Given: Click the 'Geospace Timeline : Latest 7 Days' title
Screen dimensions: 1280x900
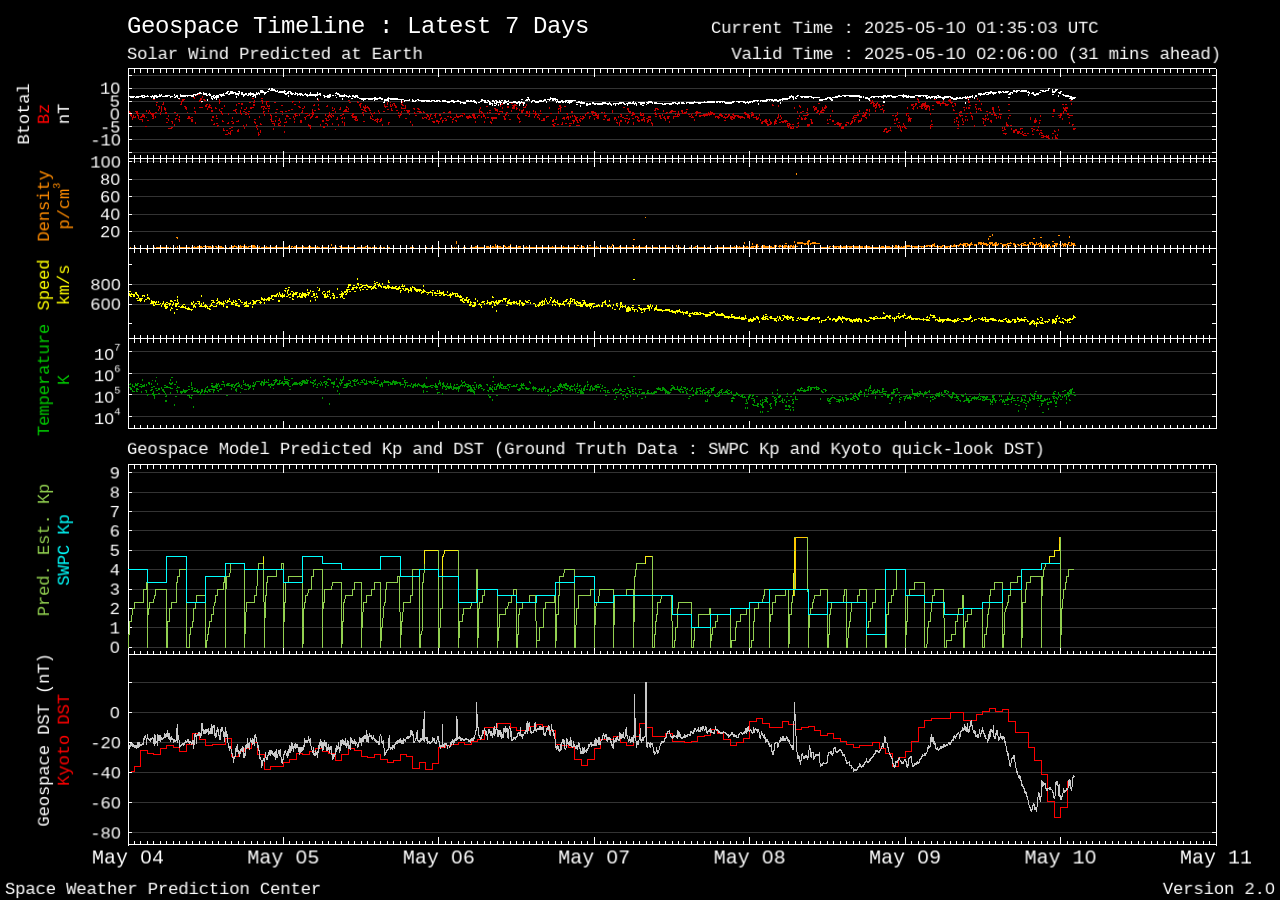Looking at the screenshot, I should pyautogui.click(x=358, y=27).
